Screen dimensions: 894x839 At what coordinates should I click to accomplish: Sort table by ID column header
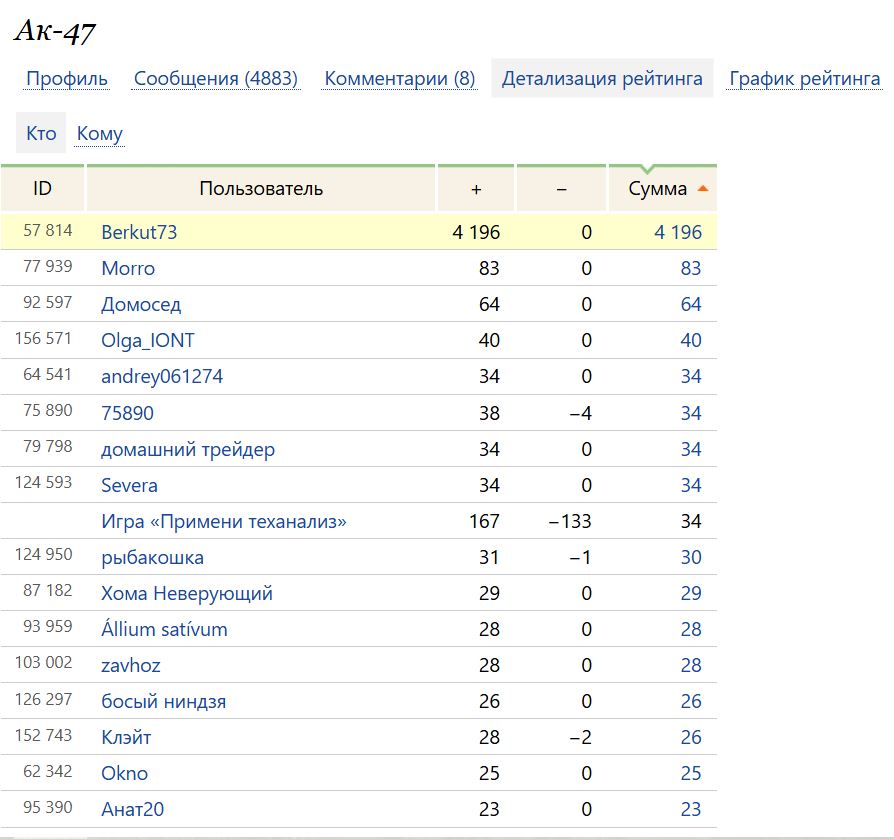tap(42, 189)
